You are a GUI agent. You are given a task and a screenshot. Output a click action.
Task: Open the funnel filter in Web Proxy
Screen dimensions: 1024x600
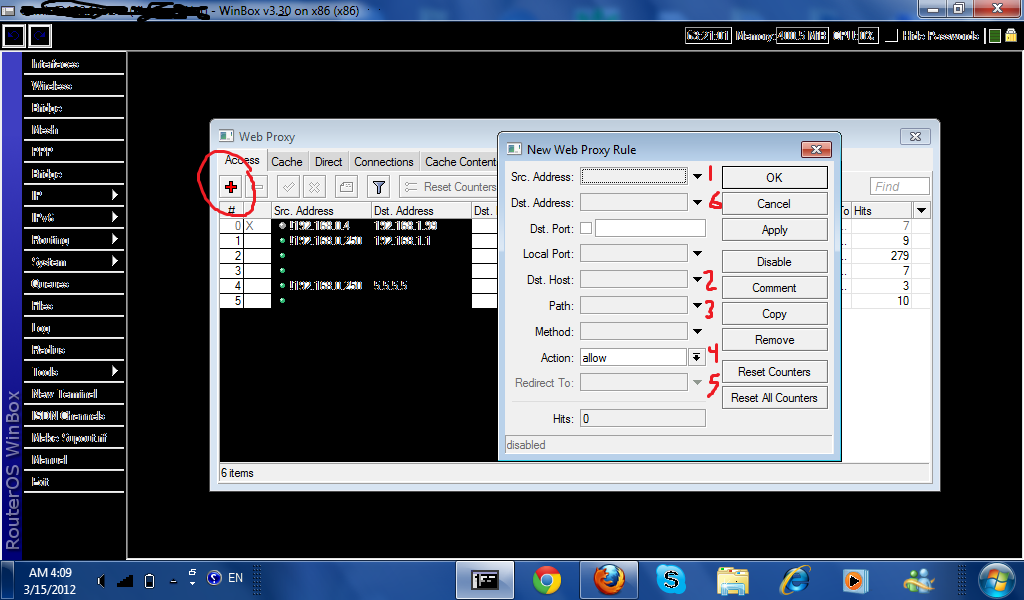(x=378, y=187)
